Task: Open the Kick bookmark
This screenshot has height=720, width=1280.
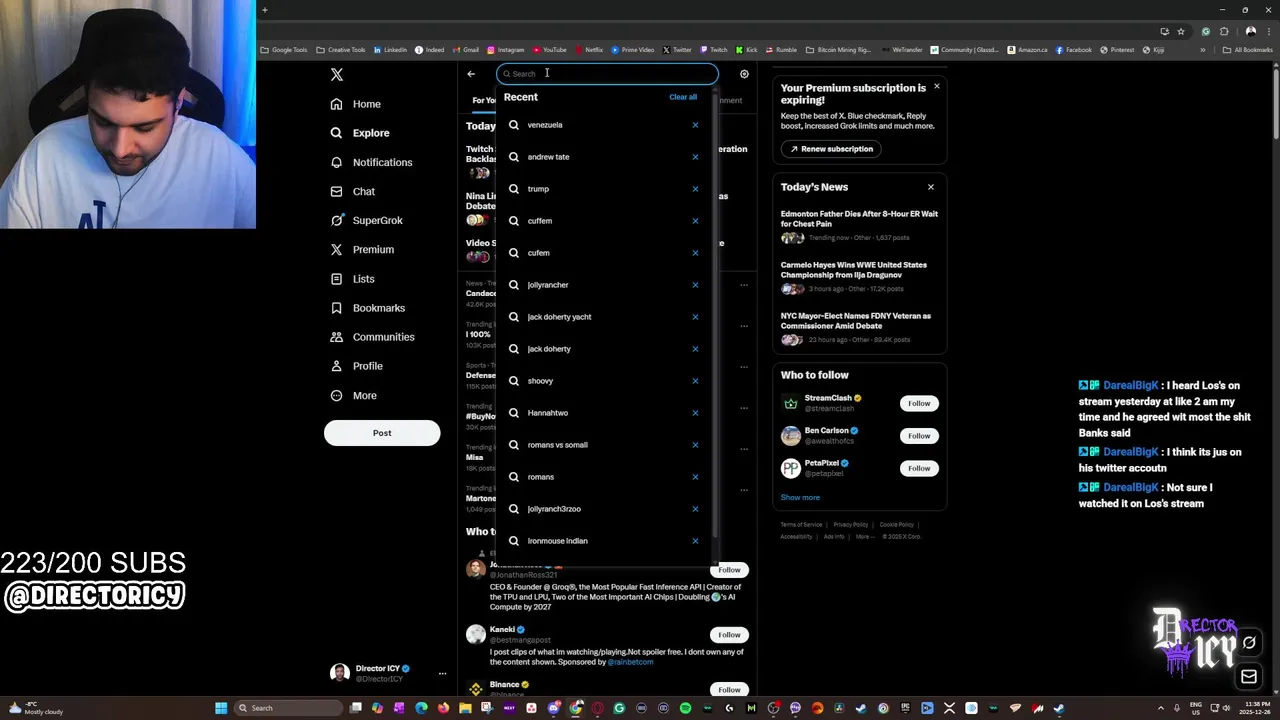Action: 747,50
